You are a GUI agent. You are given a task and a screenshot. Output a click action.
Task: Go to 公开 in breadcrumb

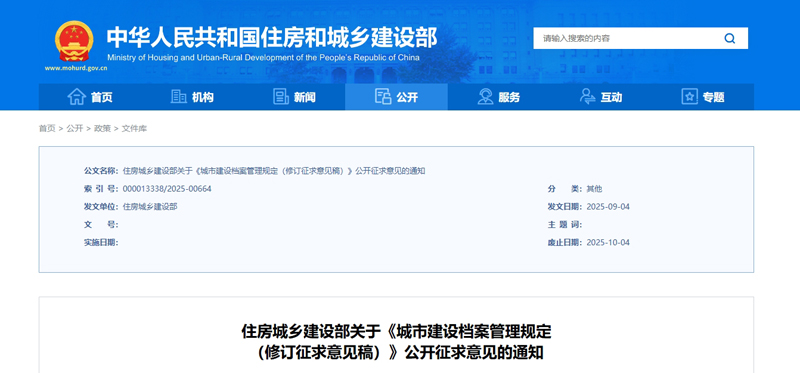pyautogui.click(x=74, y=129)
